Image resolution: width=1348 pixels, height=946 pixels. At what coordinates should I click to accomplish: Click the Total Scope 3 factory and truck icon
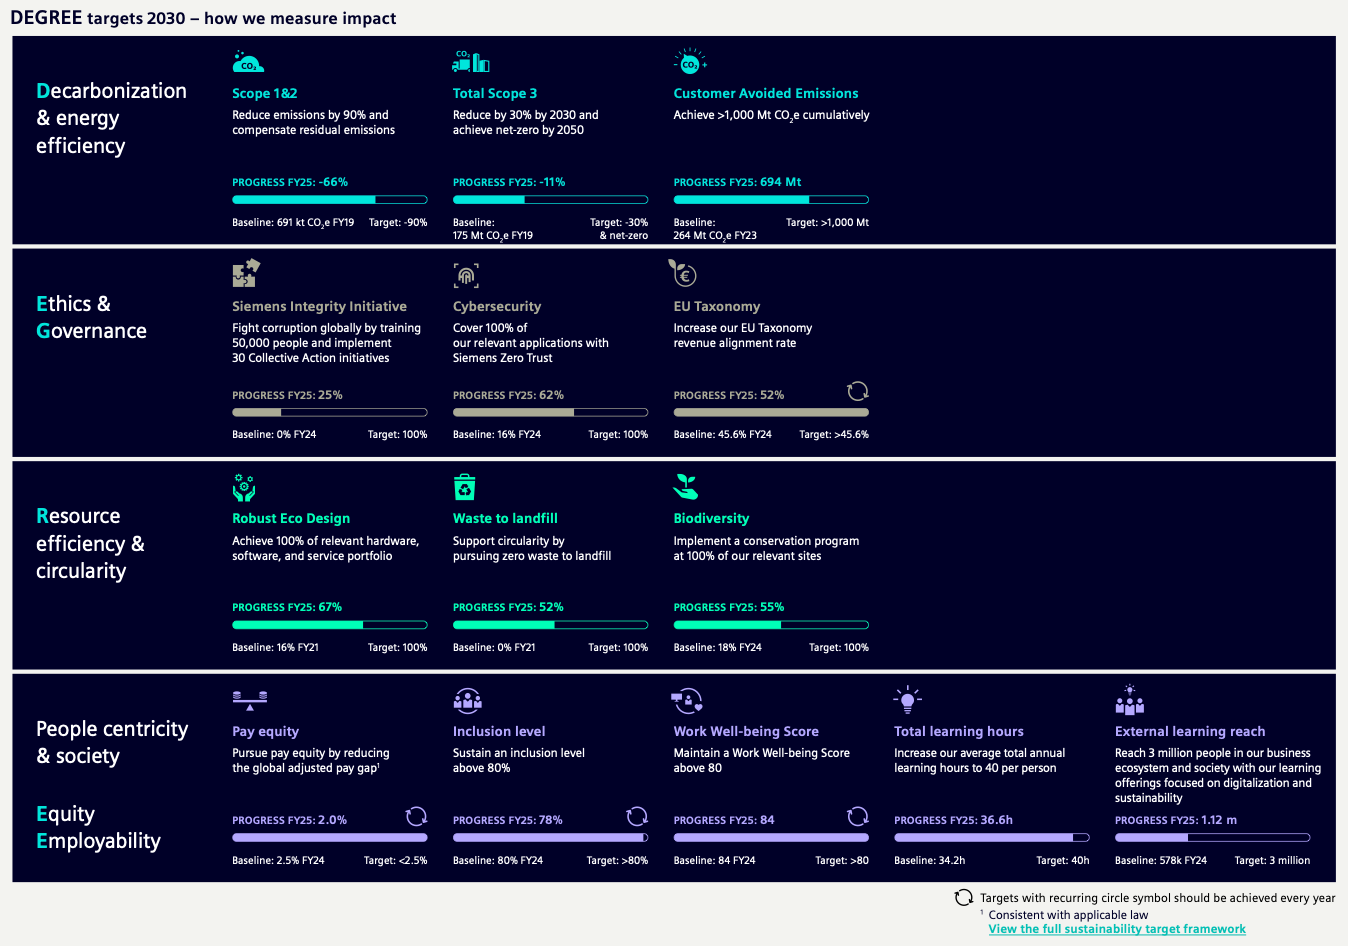click(471, 62)
